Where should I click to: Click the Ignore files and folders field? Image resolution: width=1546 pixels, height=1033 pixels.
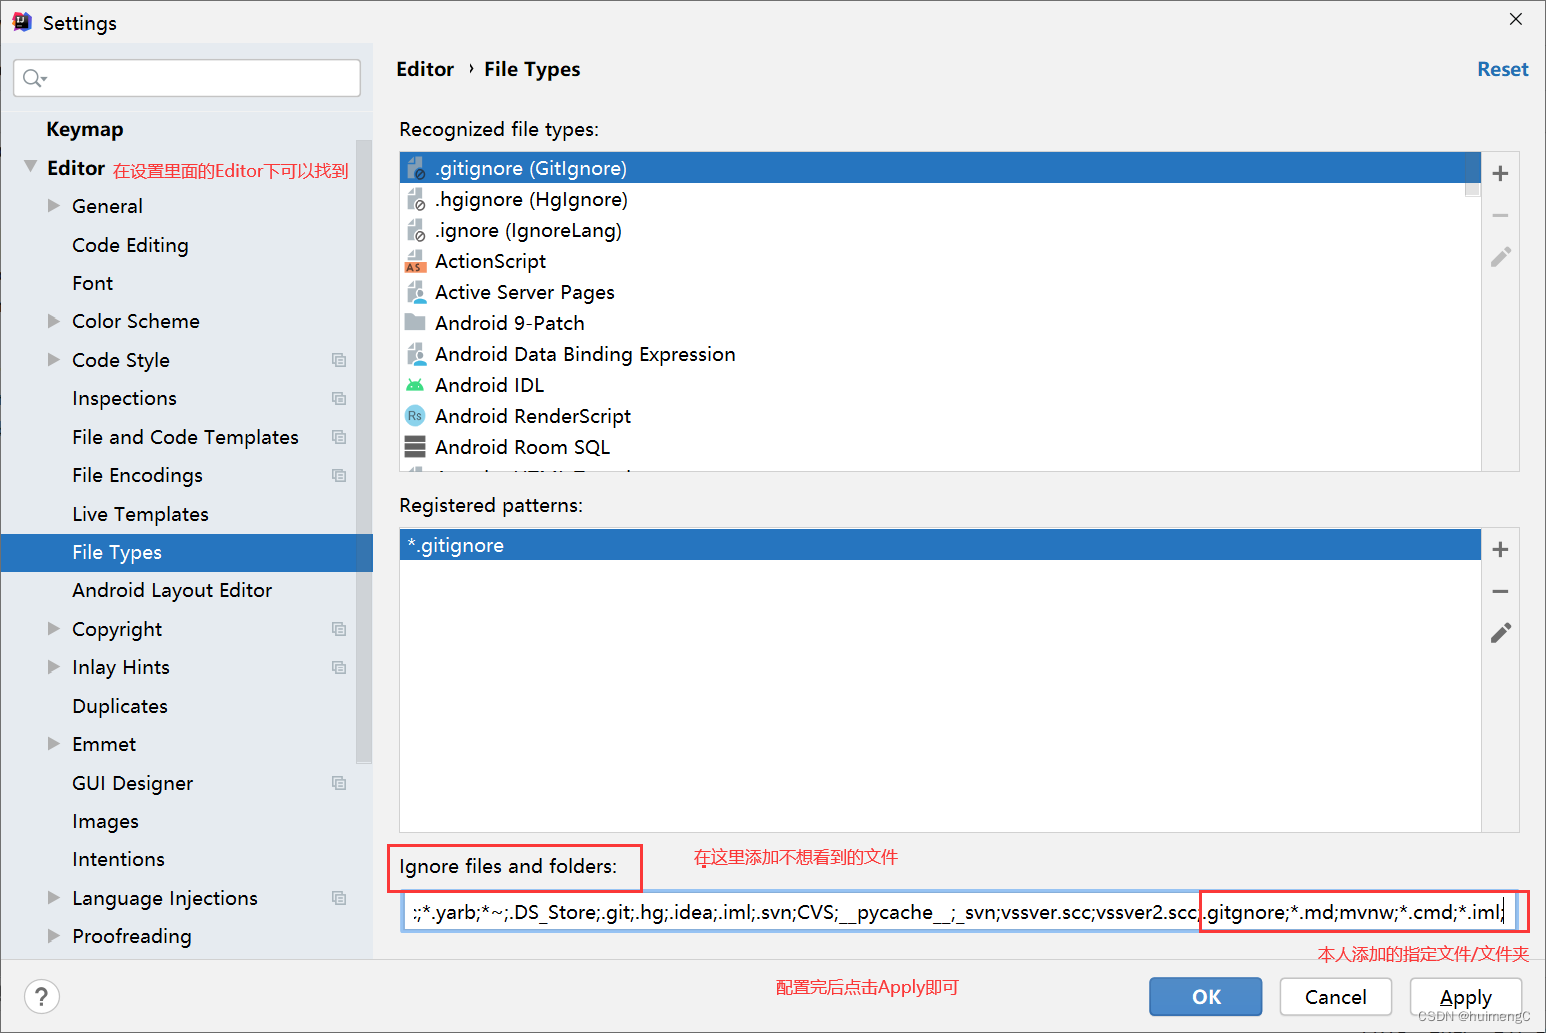(x=960, y=912)
